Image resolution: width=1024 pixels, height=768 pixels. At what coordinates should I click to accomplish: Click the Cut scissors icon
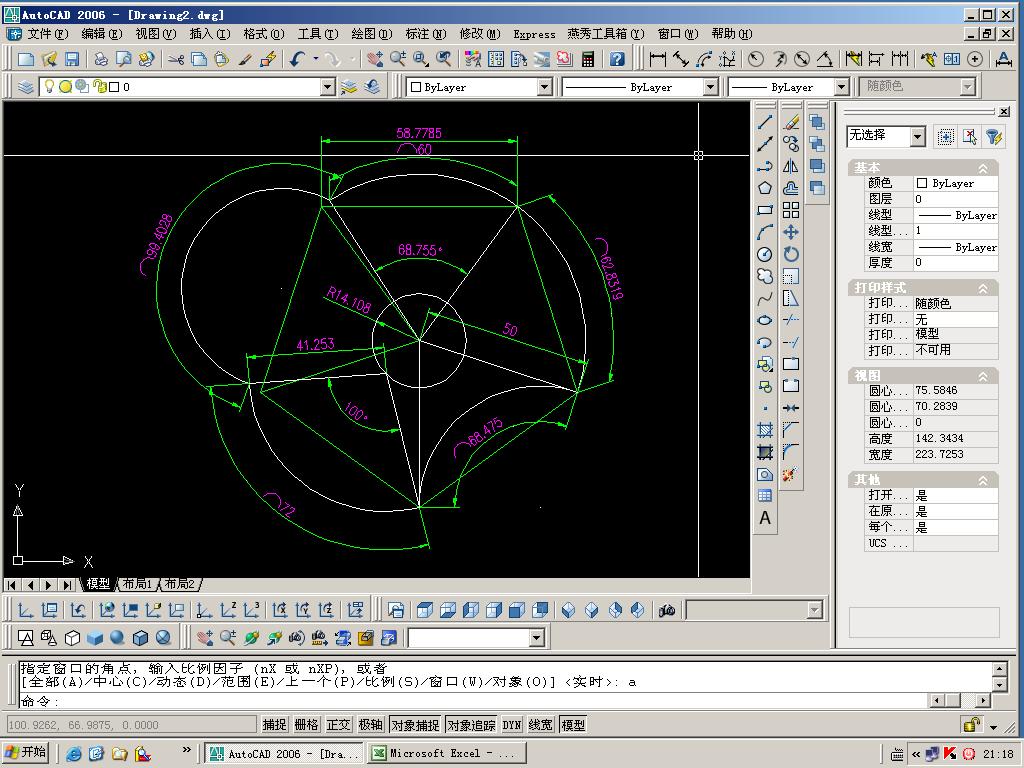[x=176, y=59]
